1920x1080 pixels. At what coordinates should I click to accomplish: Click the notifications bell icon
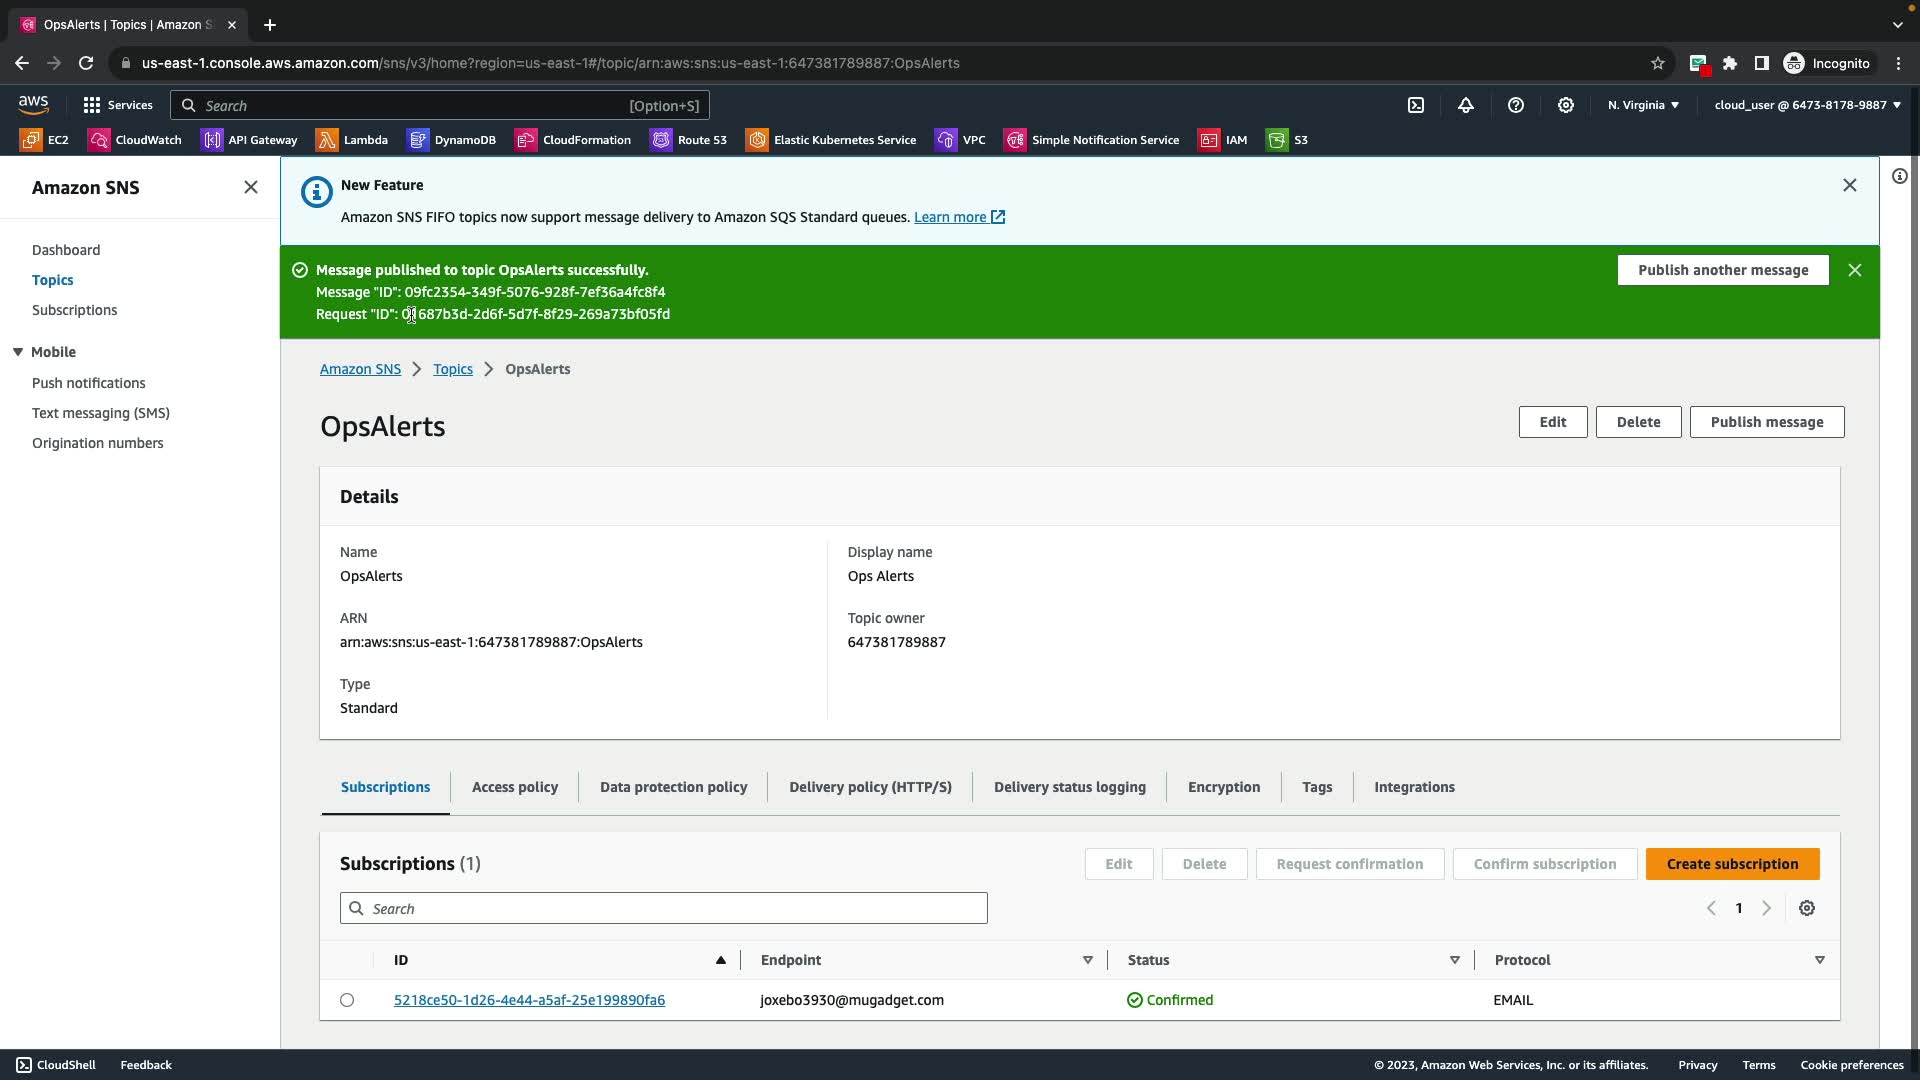click(x=1466, y=105)
